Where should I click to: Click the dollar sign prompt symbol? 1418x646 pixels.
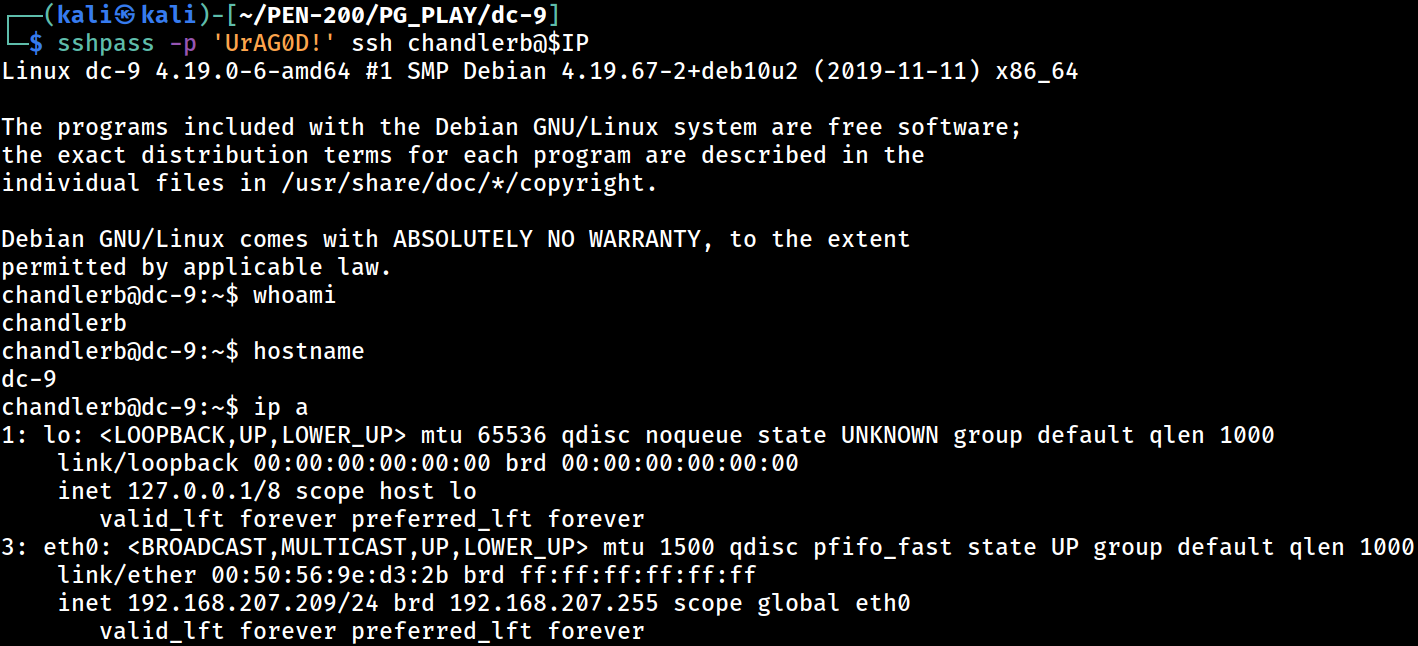[35, 43]
